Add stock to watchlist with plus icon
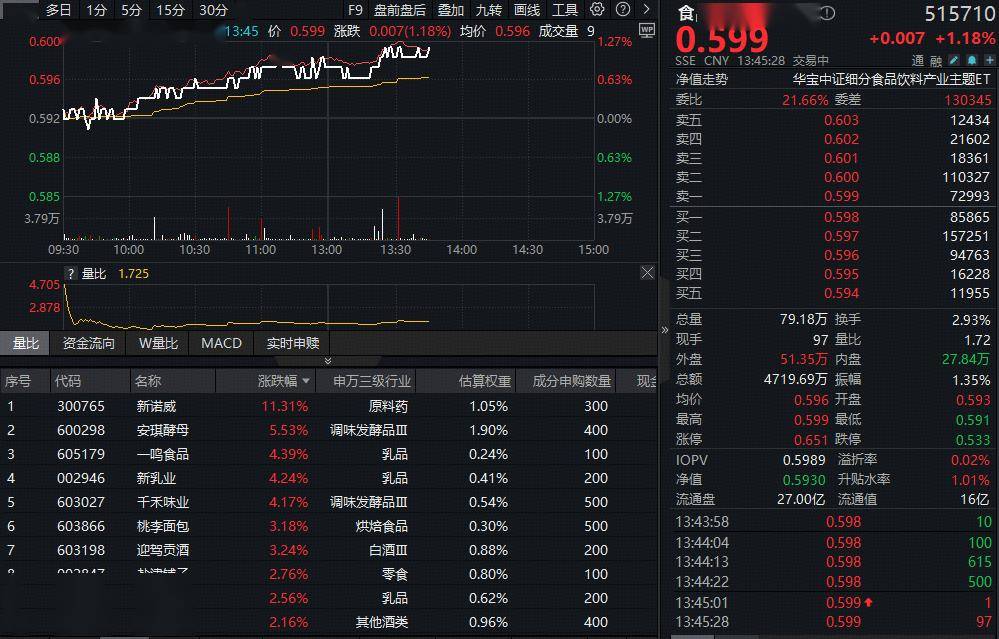The width and height of the screenshot is (999, 639). (x=988, y=61)
